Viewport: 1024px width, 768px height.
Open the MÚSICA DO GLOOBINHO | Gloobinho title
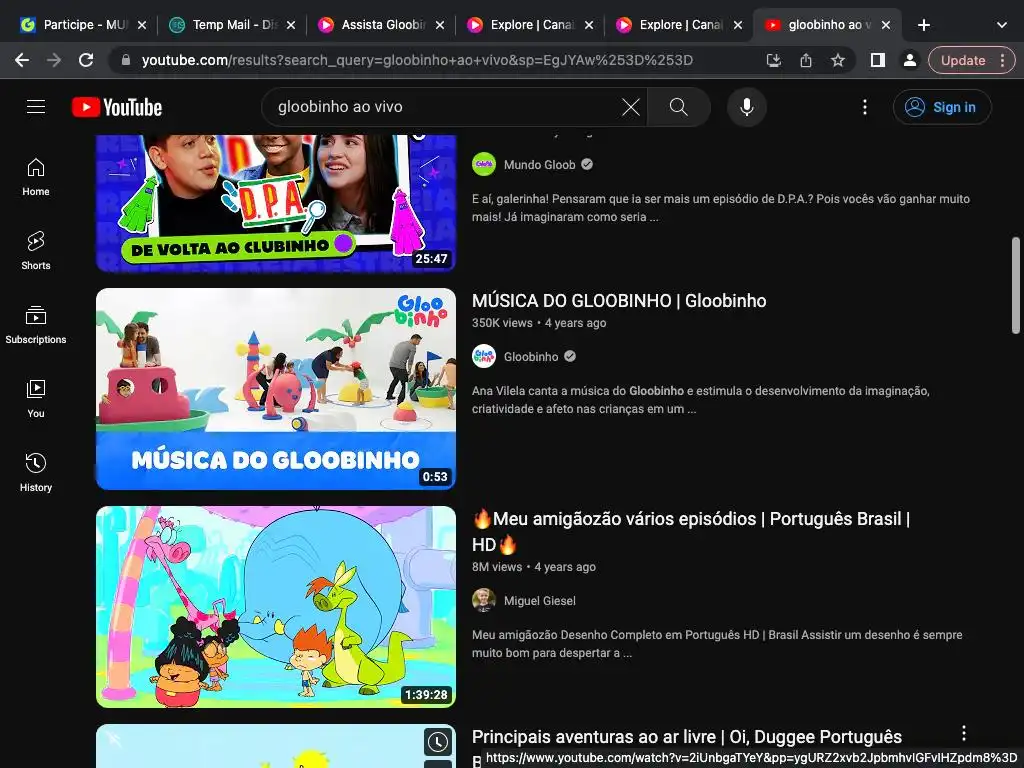click(618, 300)
